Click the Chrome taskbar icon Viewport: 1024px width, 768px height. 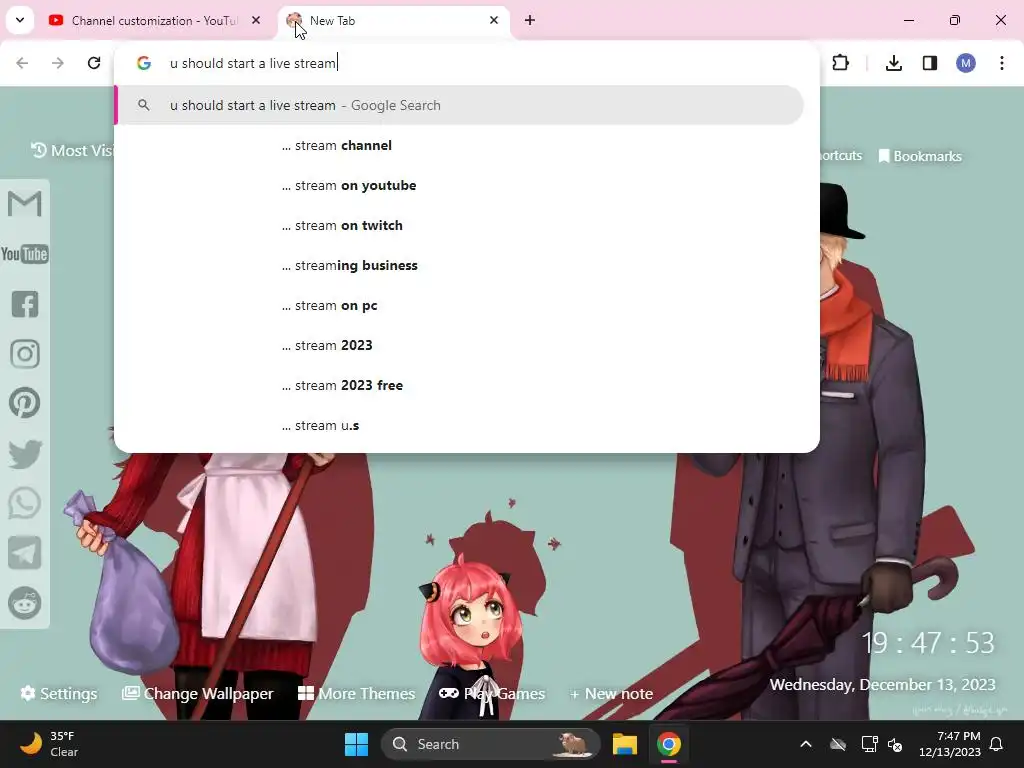click(669, 744)
